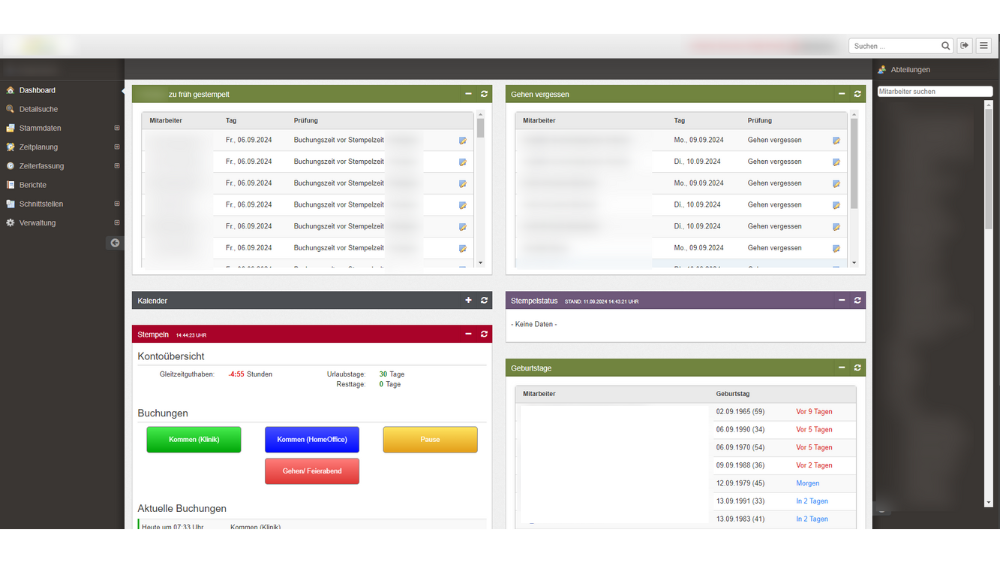Open the Dashboard menu item
This screenshot has height=563, width=1000.
[37, 91]
